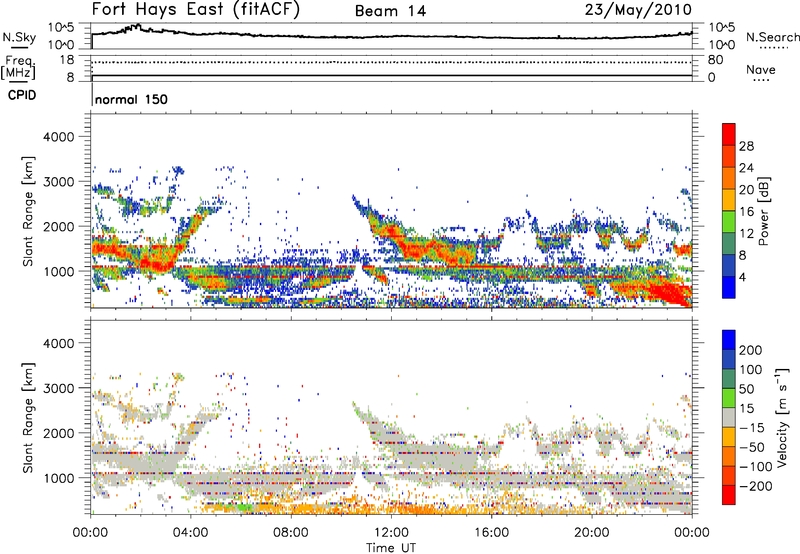Click the "N.Search" legend label
Image resolution: width=800 pixels, height=554 pixels.
click(x=772, y=37)
